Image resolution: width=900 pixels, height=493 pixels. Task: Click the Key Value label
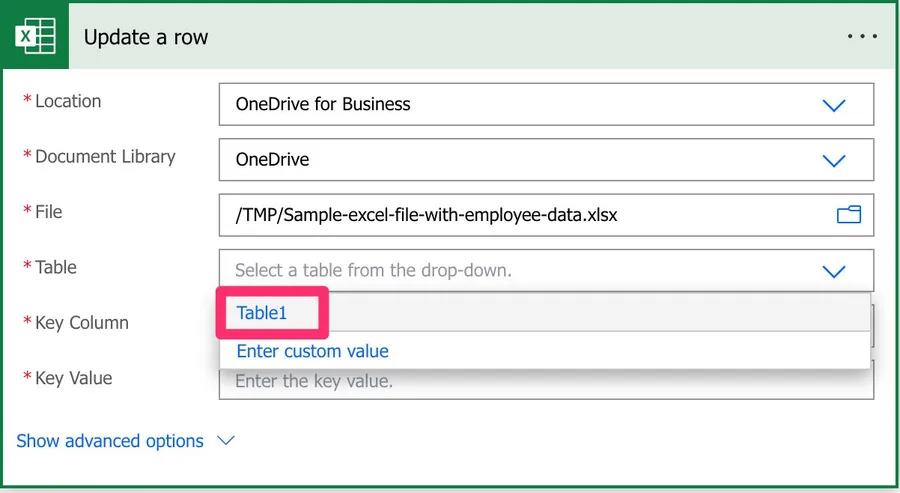click(x=73, y=378)
